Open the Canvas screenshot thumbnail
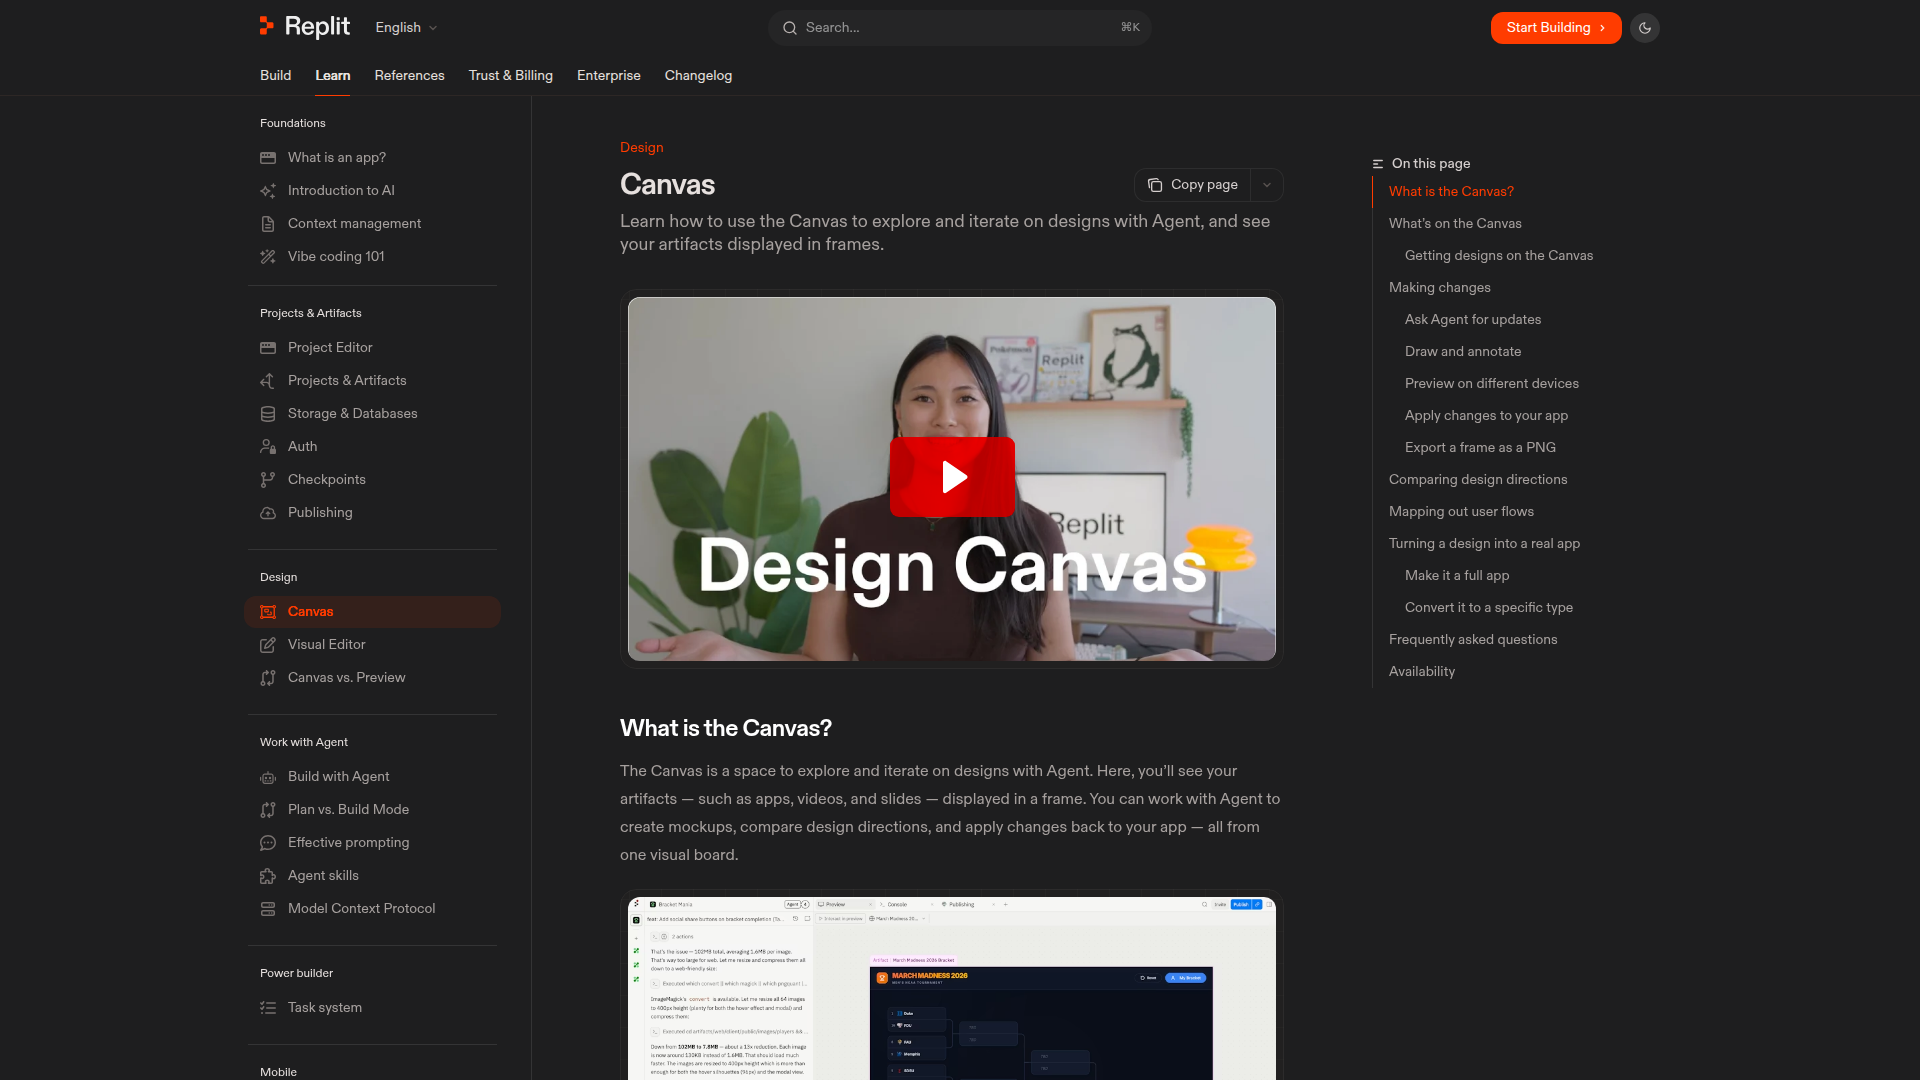The width and height of the screenshot is (1920, 1080). tap(952, 988)
